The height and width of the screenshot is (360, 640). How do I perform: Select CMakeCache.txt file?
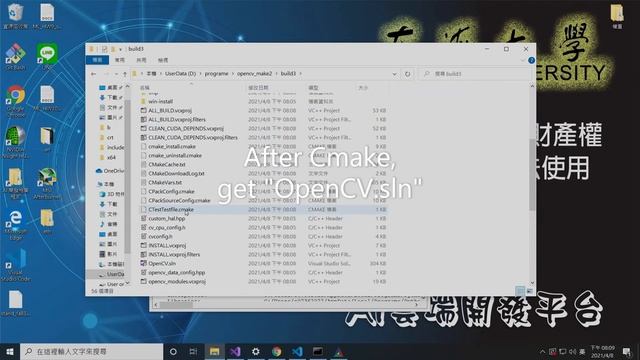tap(167, 164)
